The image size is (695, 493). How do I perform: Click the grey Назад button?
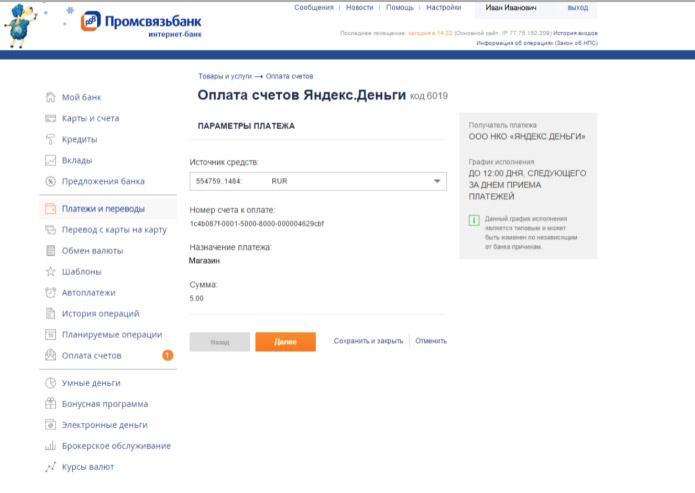pyautogui.click(x=219, y=341)
